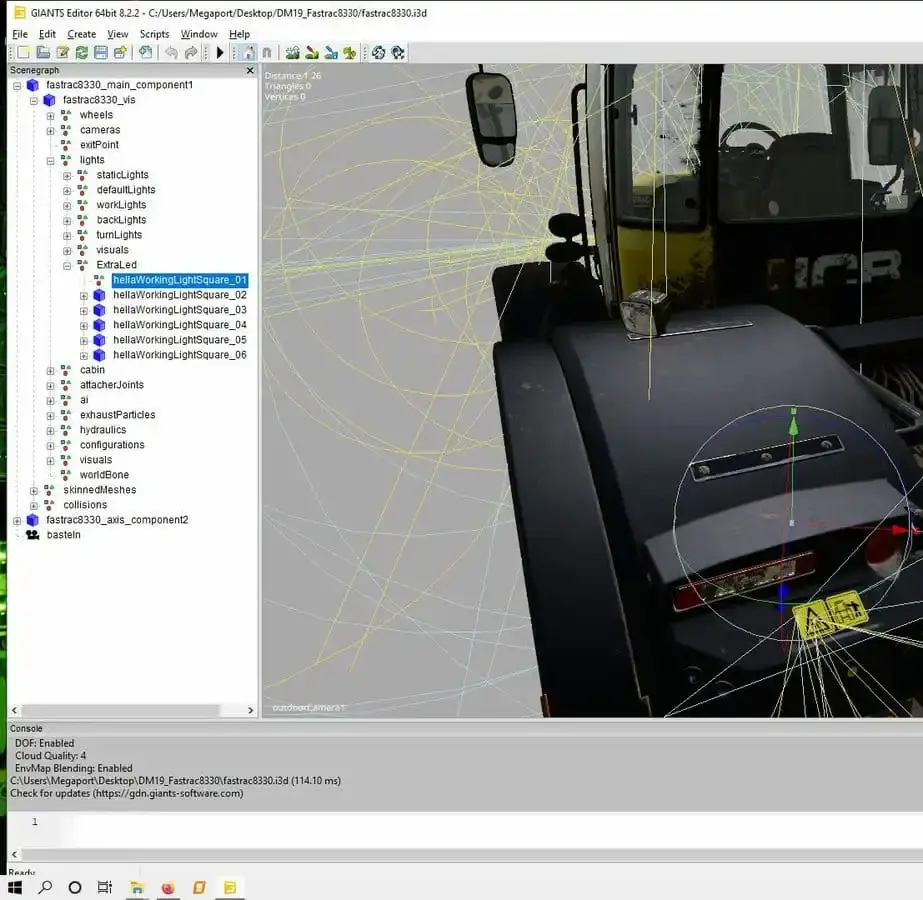Collapse the ExtraLed group
Viewport: 923px width, 900px height.
(x=67, y=265)
